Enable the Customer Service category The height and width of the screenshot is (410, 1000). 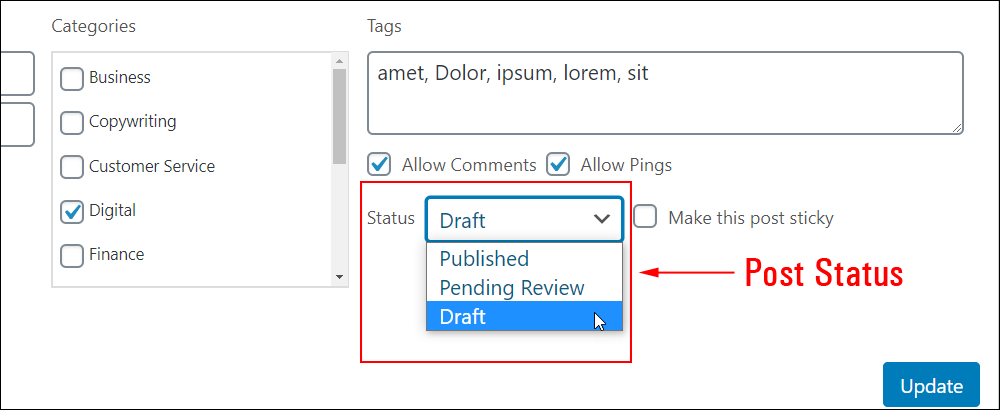[x=71, y=167]
